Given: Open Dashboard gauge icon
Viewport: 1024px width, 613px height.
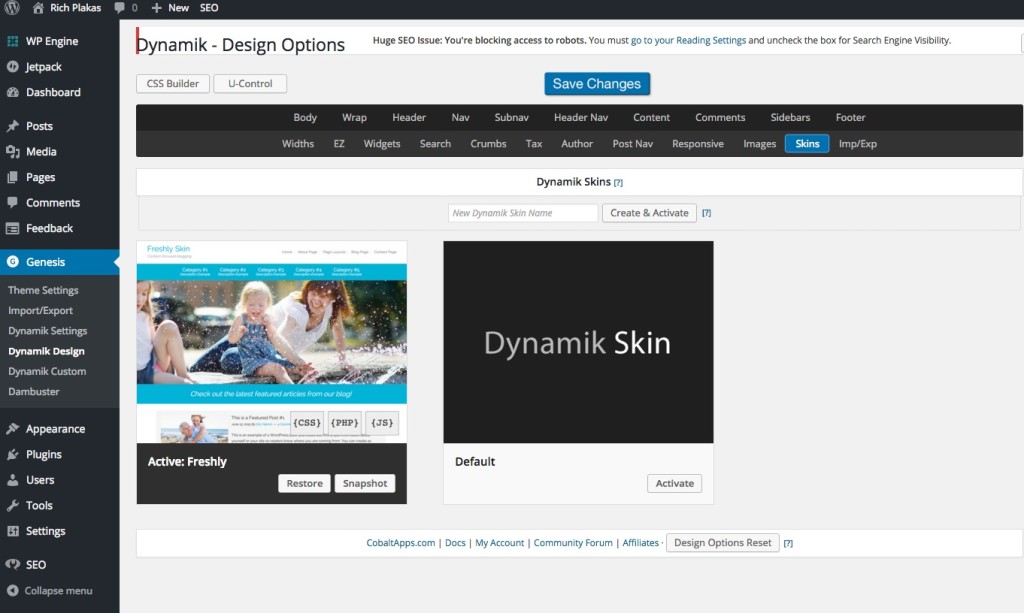Looking at the screenshot, I should [12, 92].
